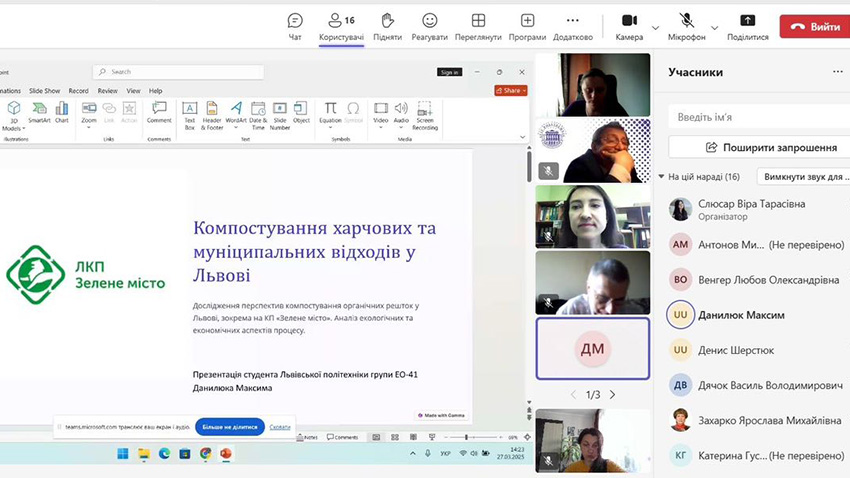Click the Поділитися share screen icon
Image resolution: width=850 pixels, height=478 pixels.
747,21
